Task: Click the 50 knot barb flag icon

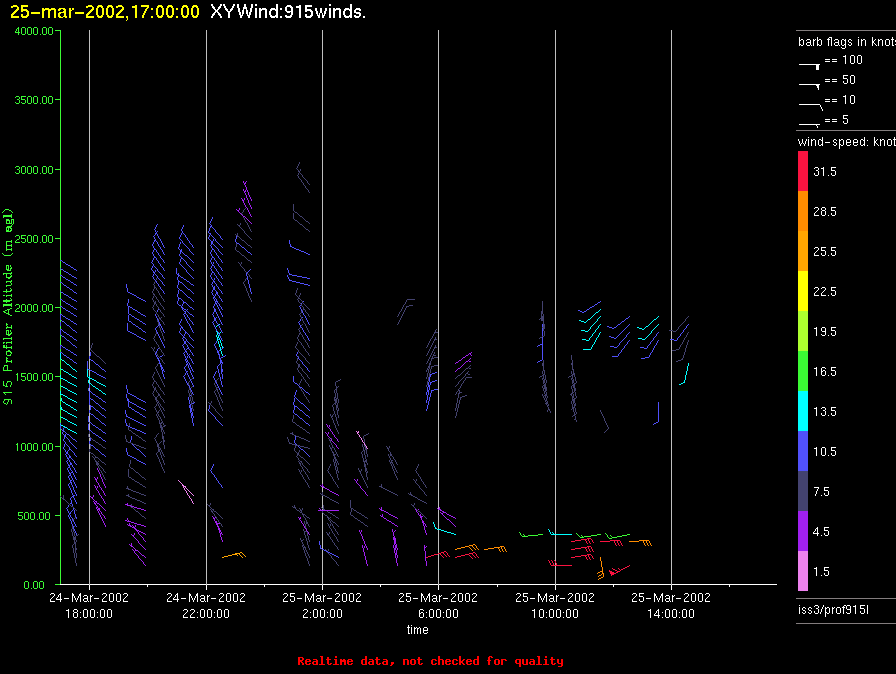Action: [x=809, y=86]
